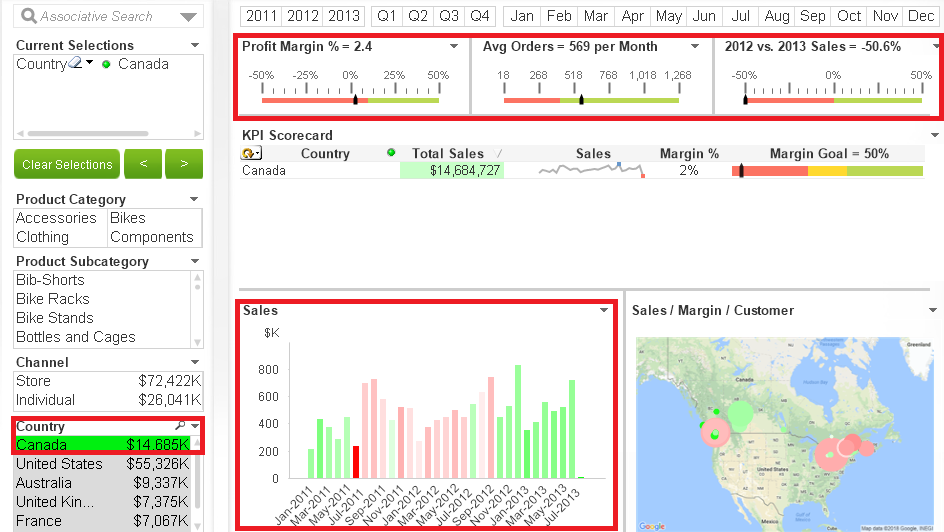Select the Clothing product category
The image size is (944, 532).
42,237
